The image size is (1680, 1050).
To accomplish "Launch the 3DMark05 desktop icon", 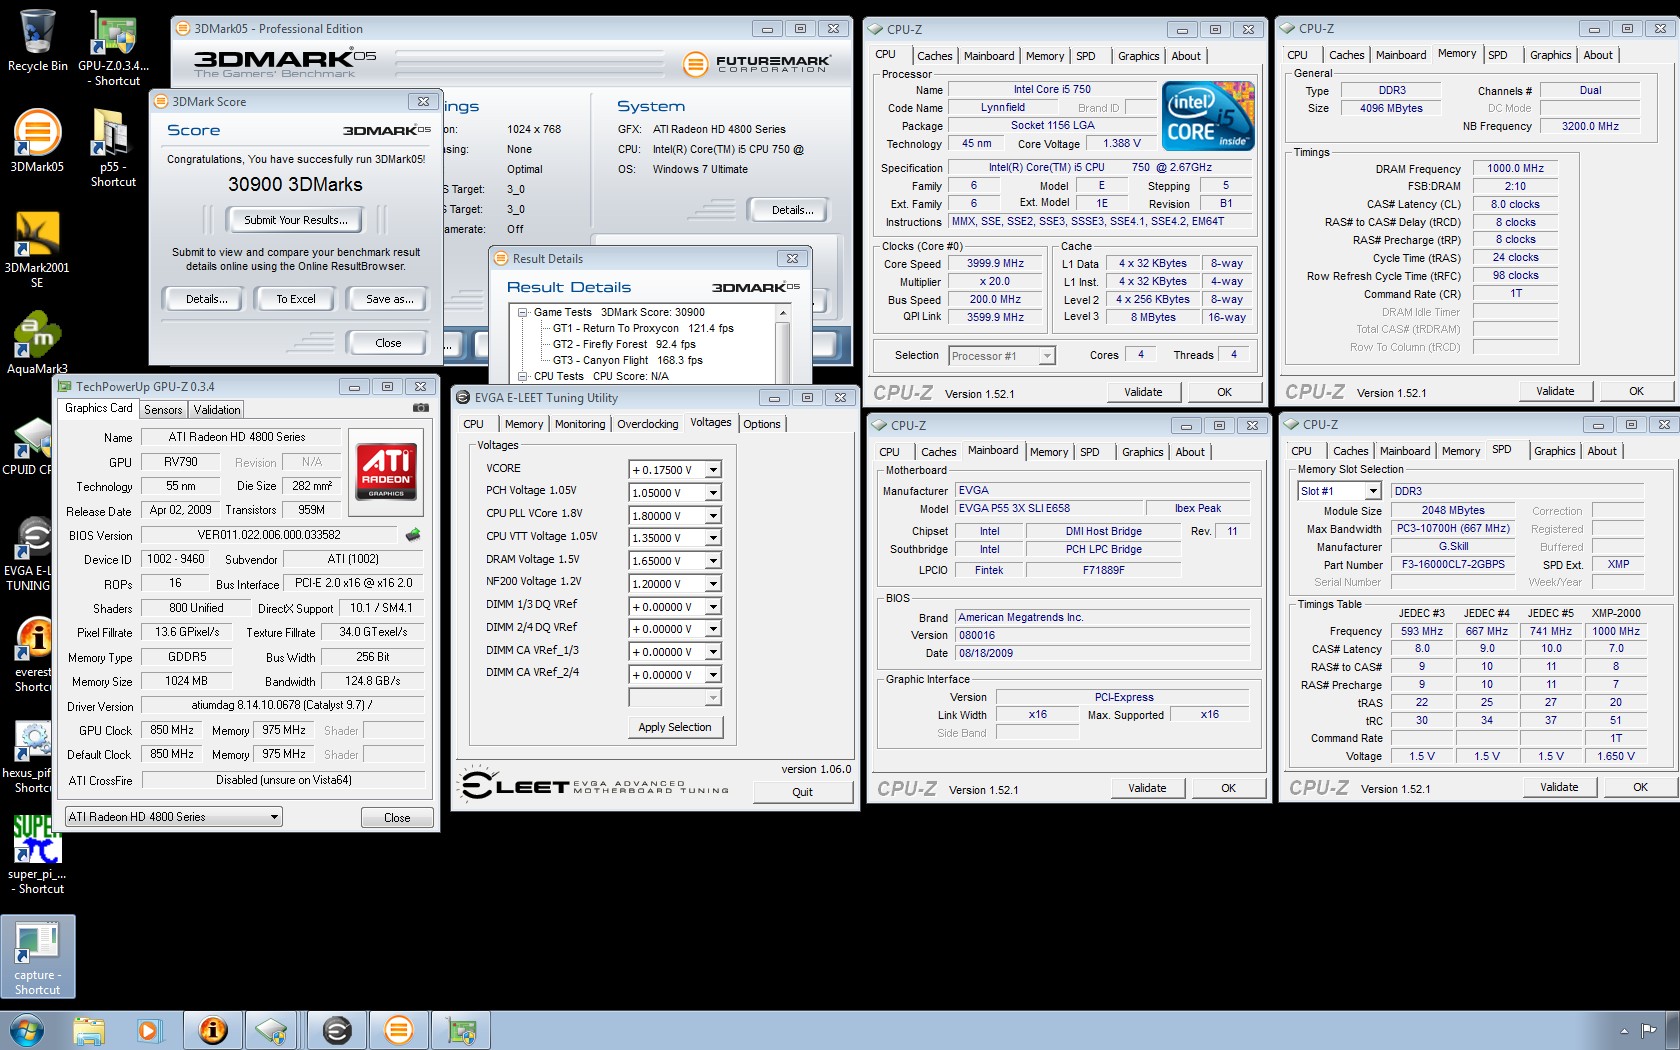I will 37,140.
